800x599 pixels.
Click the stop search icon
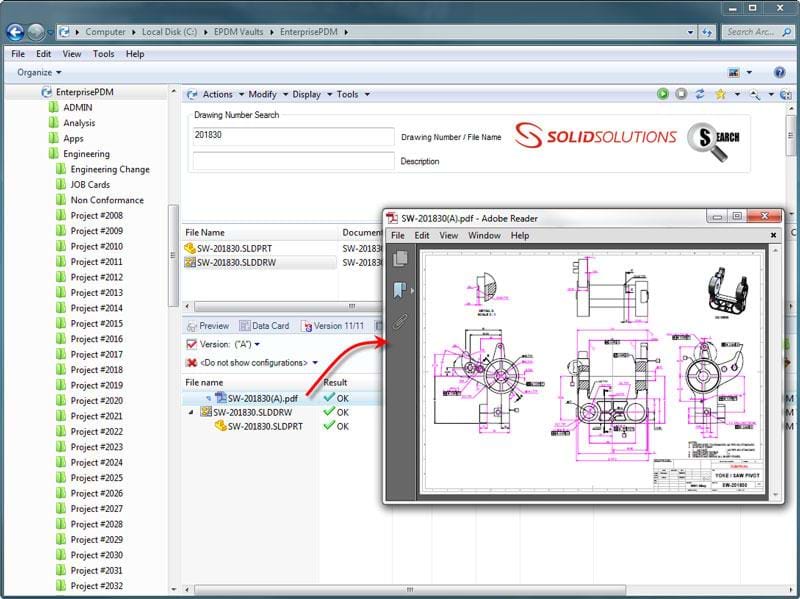point(680,94)
